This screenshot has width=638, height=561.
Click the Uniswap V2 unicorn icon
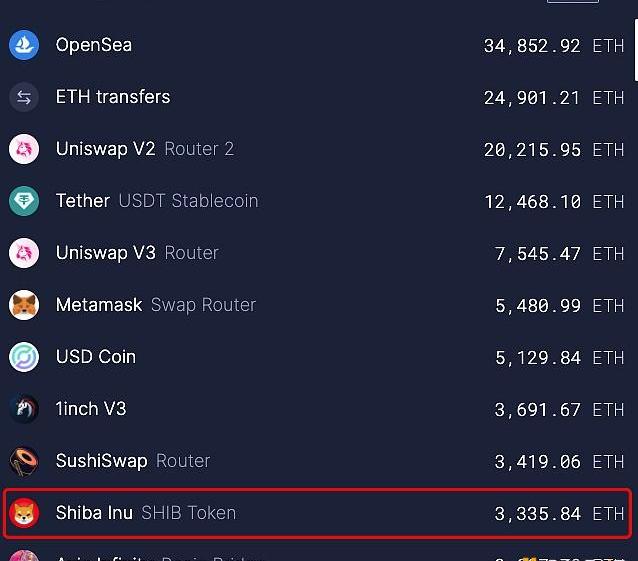pos(24,149)
